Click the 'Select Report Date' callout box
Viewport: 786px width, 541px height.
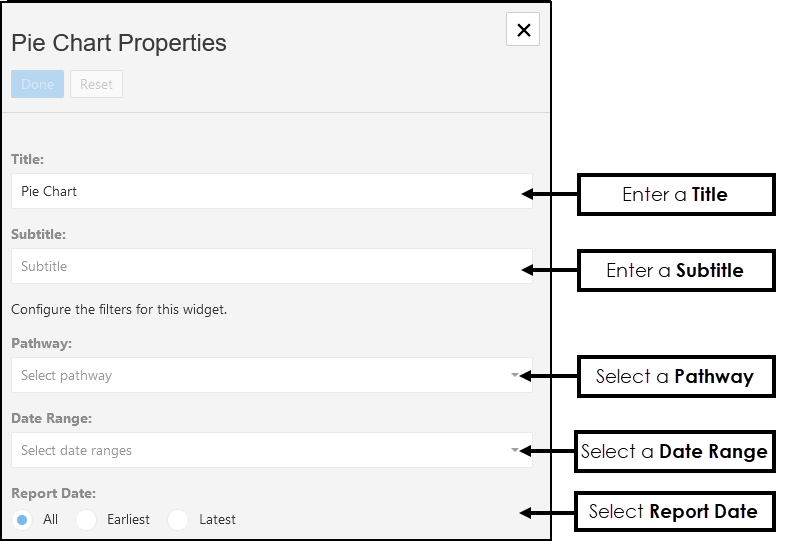(x=674, y=511)
